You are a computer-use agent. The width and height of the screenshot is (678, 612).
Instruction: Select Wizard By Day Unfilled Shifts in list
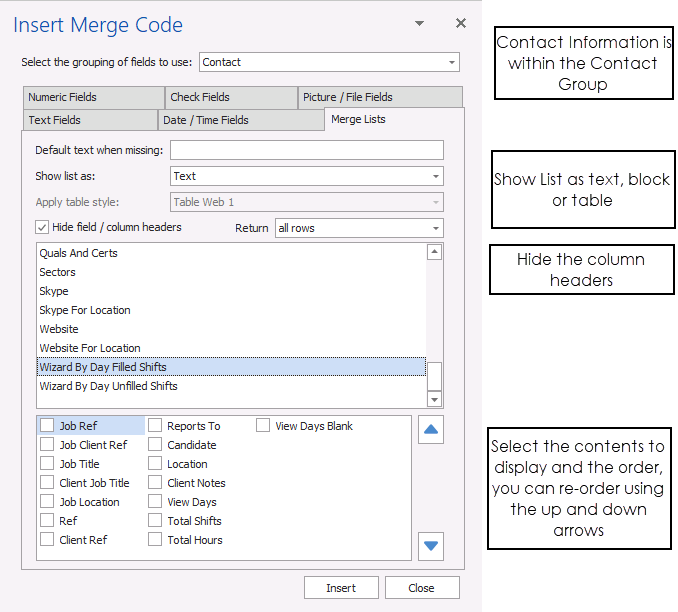[108, 386]
